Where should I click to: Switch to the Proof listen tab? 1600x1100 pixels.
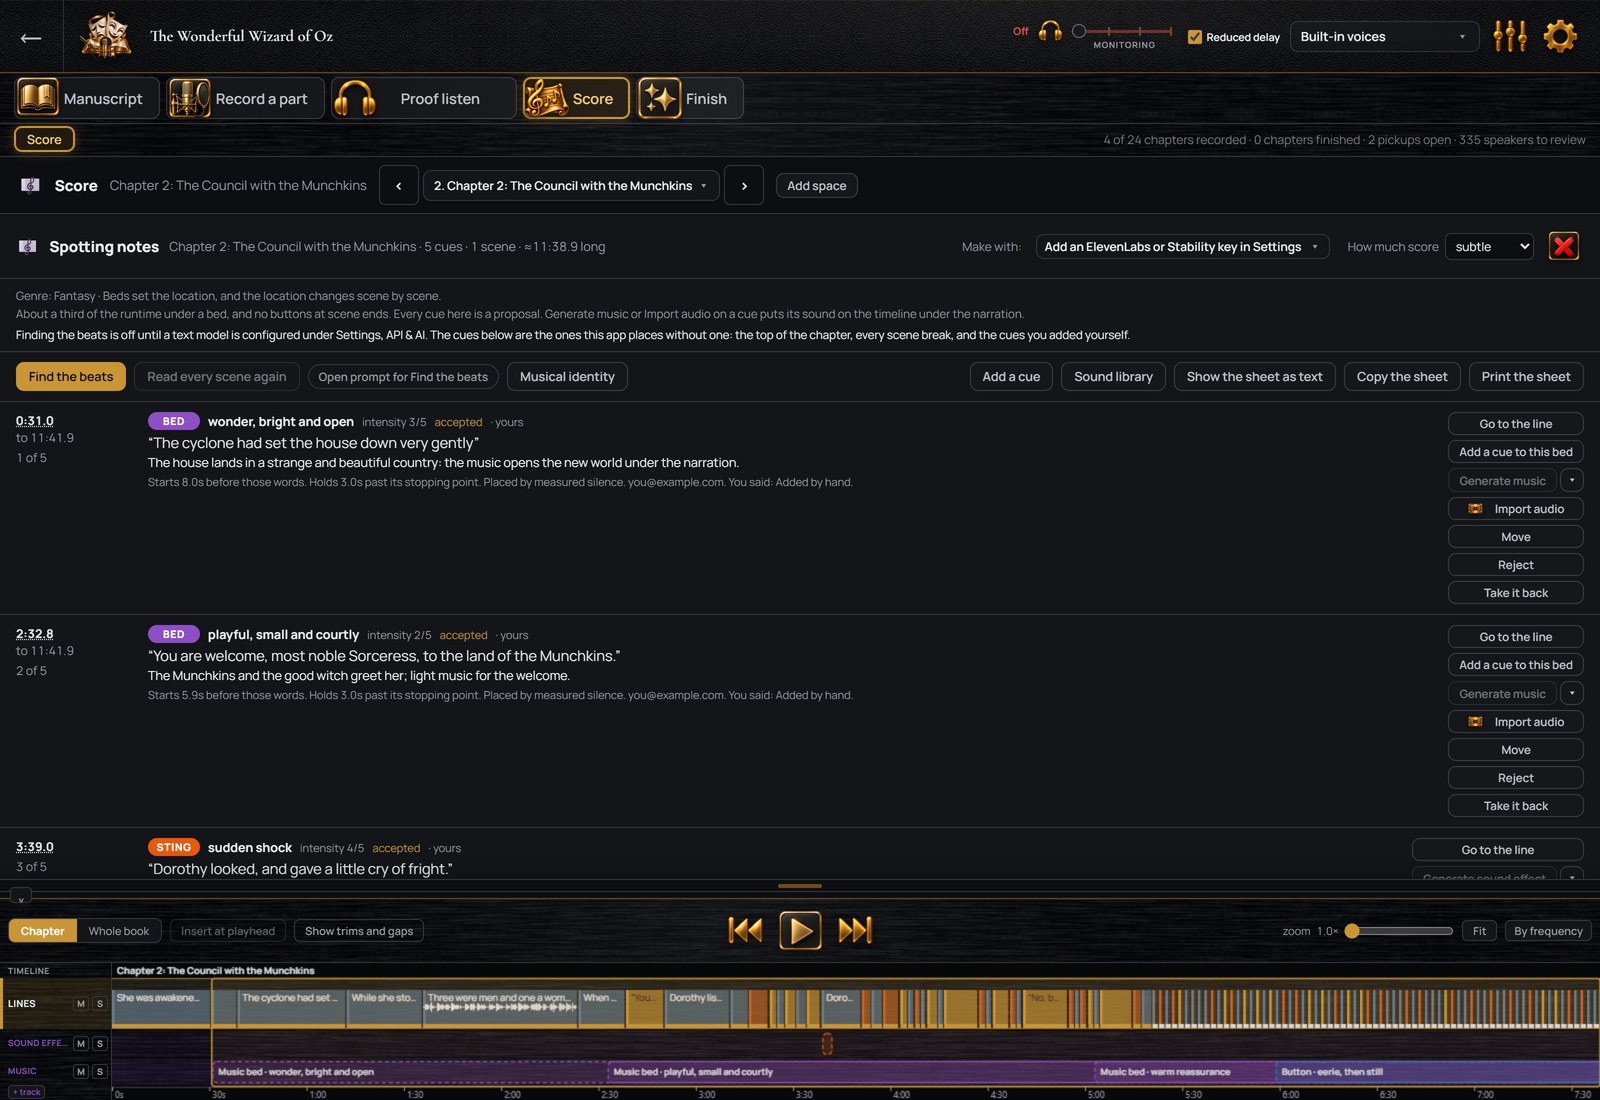tap(424, 98)
